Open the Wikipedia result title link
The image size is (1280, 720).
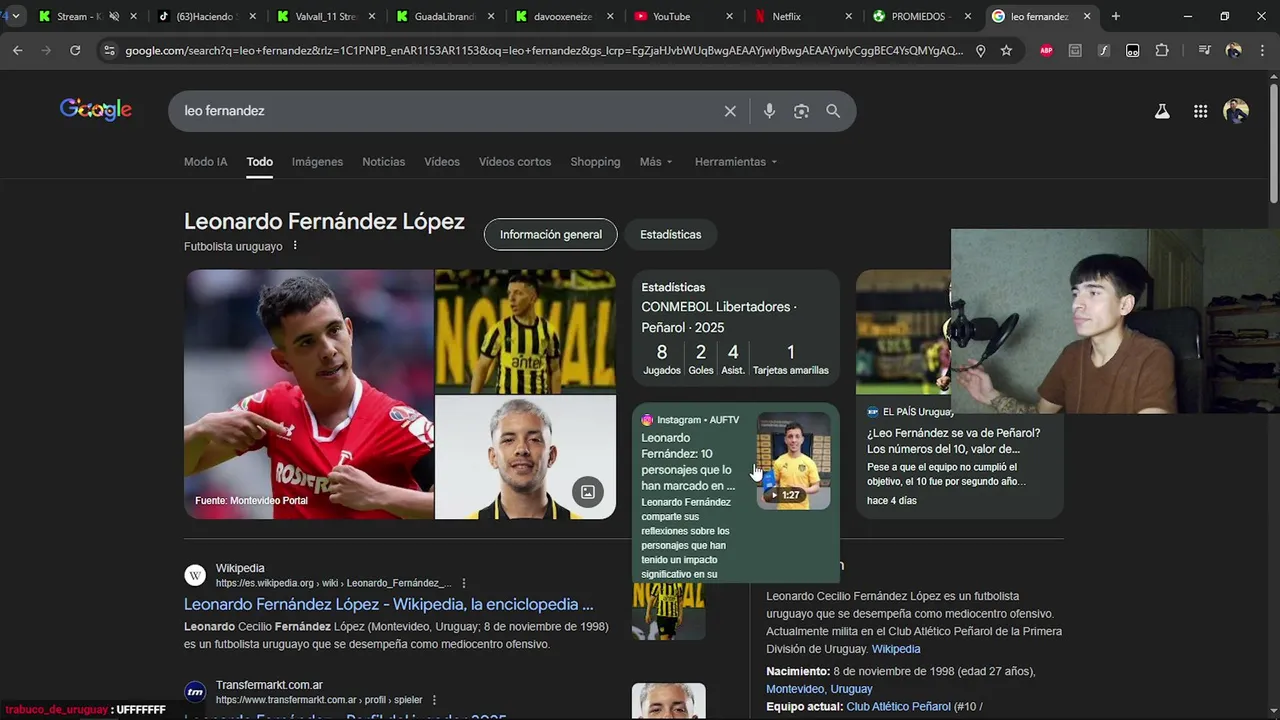pos(388,604)
